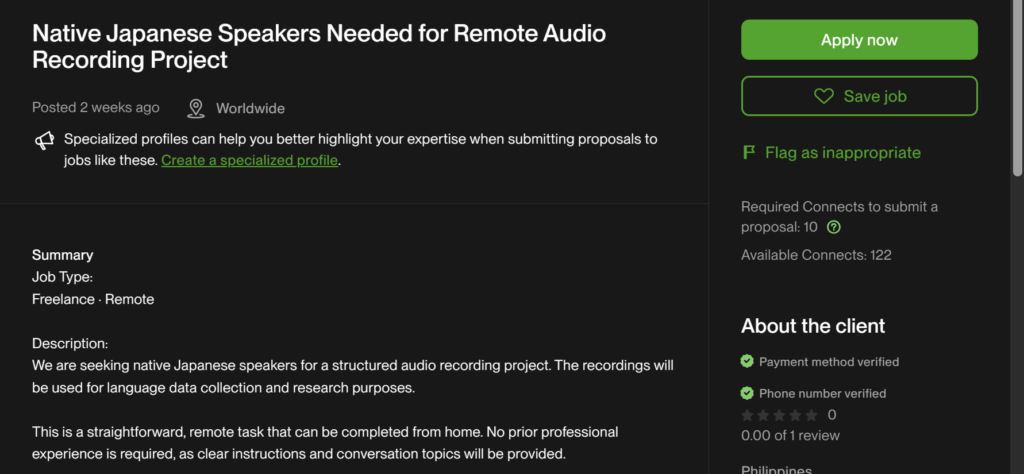Image resolution: width=1024 pixels, height=474 pixels.
Task: Click the Payment method verified checkmark icon
Action: point(747,361)
